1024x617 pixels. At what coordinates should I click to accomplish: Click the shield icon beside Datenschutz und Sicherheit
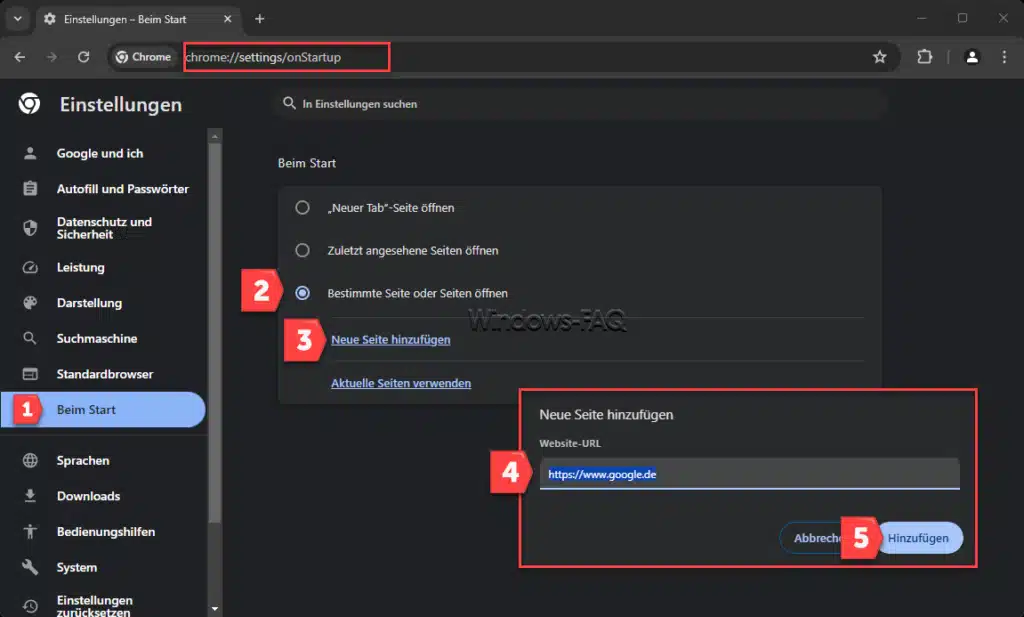[x=30, y=228]
